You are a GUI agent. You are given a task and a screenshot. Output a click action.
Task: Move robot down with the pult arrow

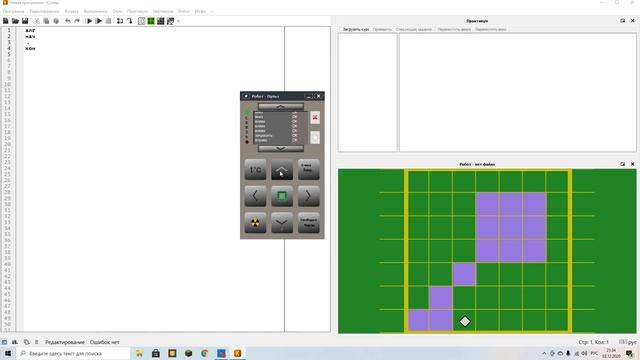coord(282,223)
